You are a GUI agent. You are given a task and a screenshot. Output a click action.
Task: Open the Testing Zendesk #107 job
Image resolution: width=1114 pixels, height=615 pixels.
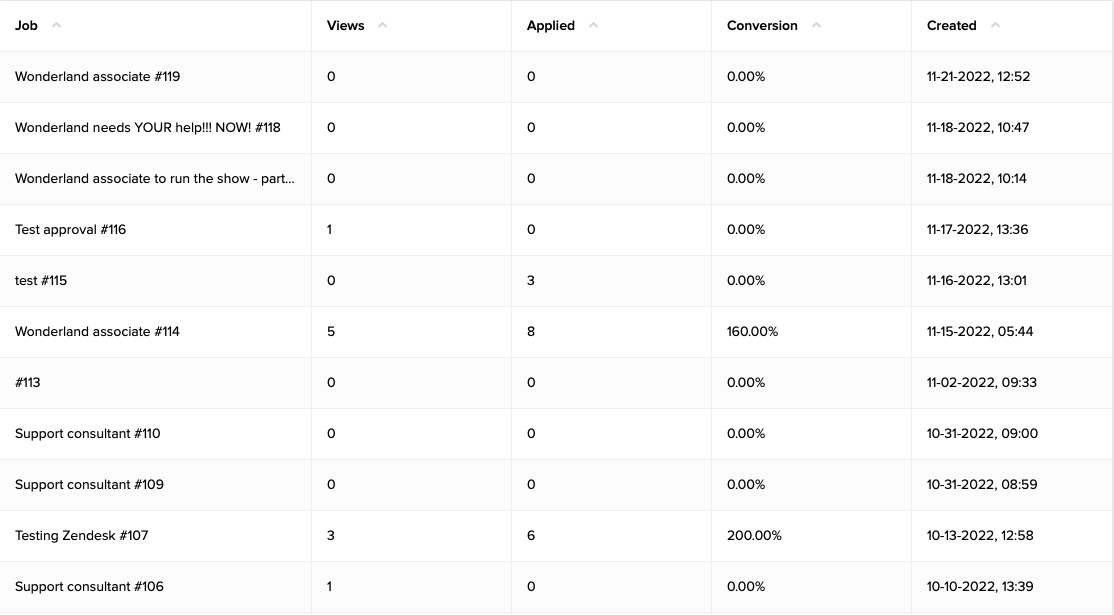pos(81,535)
